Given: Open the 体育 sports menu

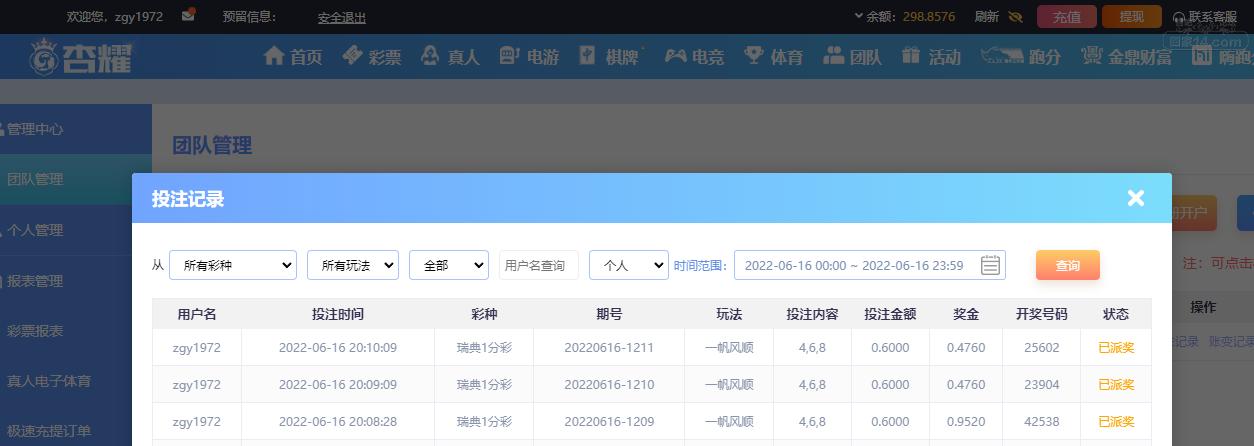Looking at the screenshot, I should 774,57.
